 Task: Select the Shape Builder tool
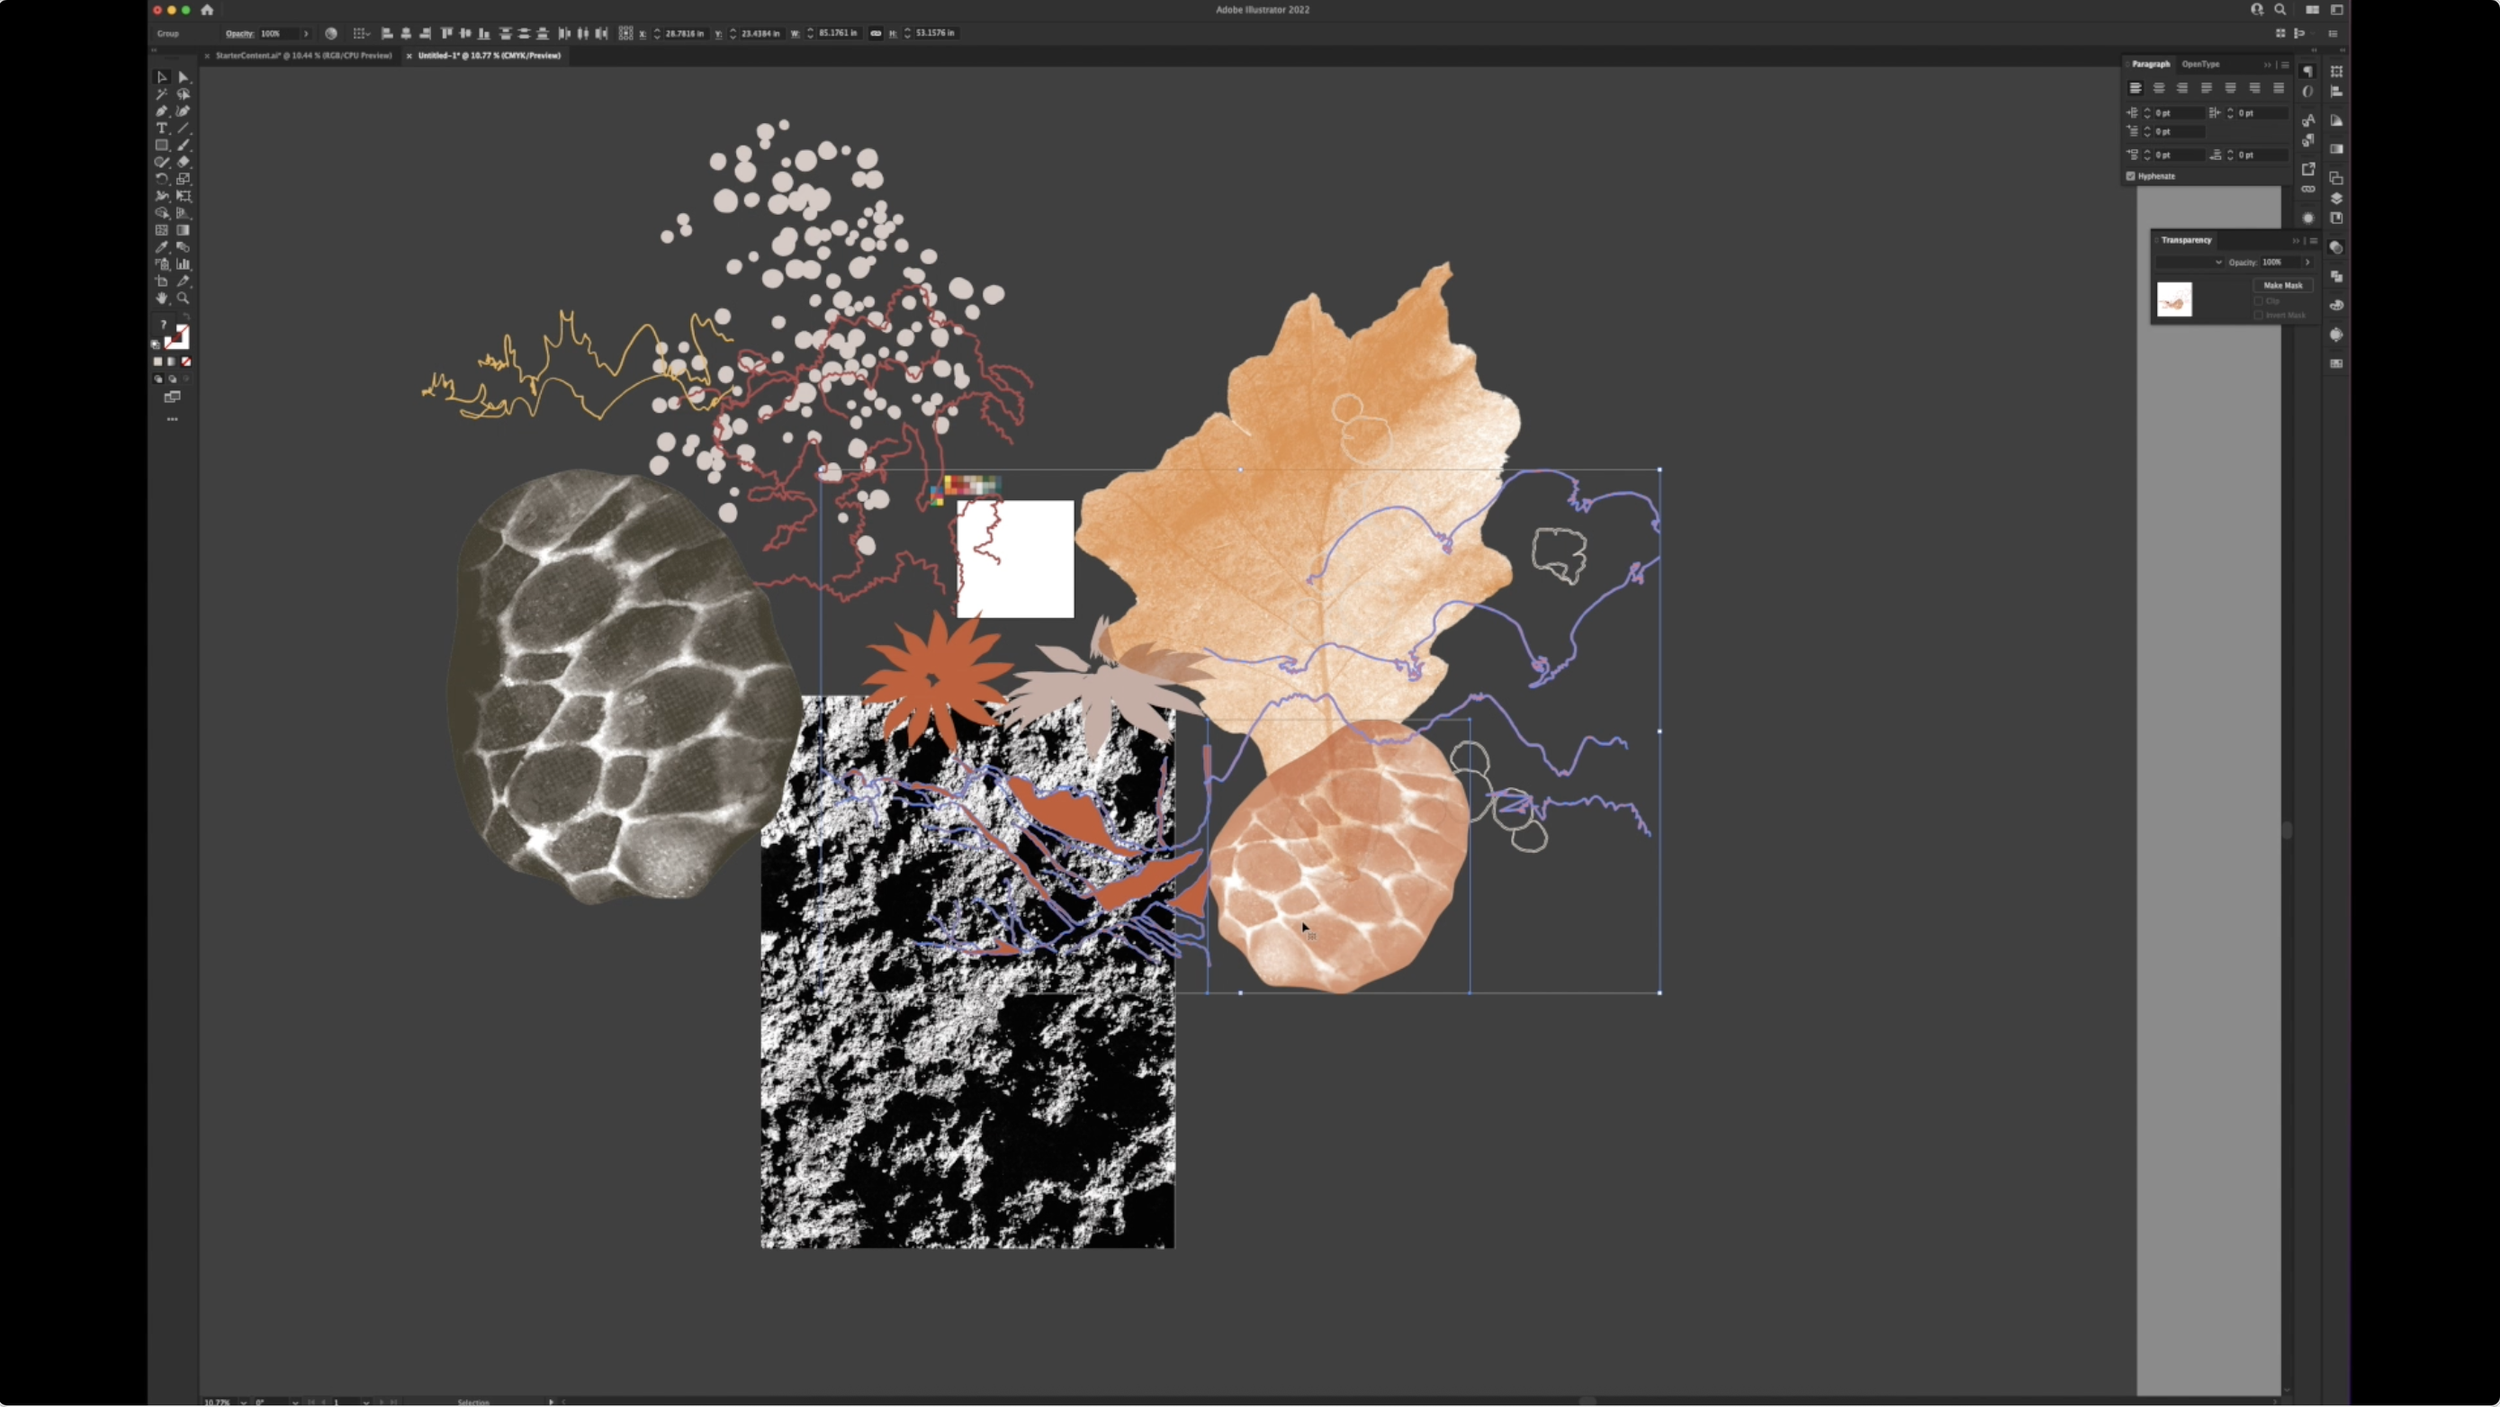click(x=162, y=213)
